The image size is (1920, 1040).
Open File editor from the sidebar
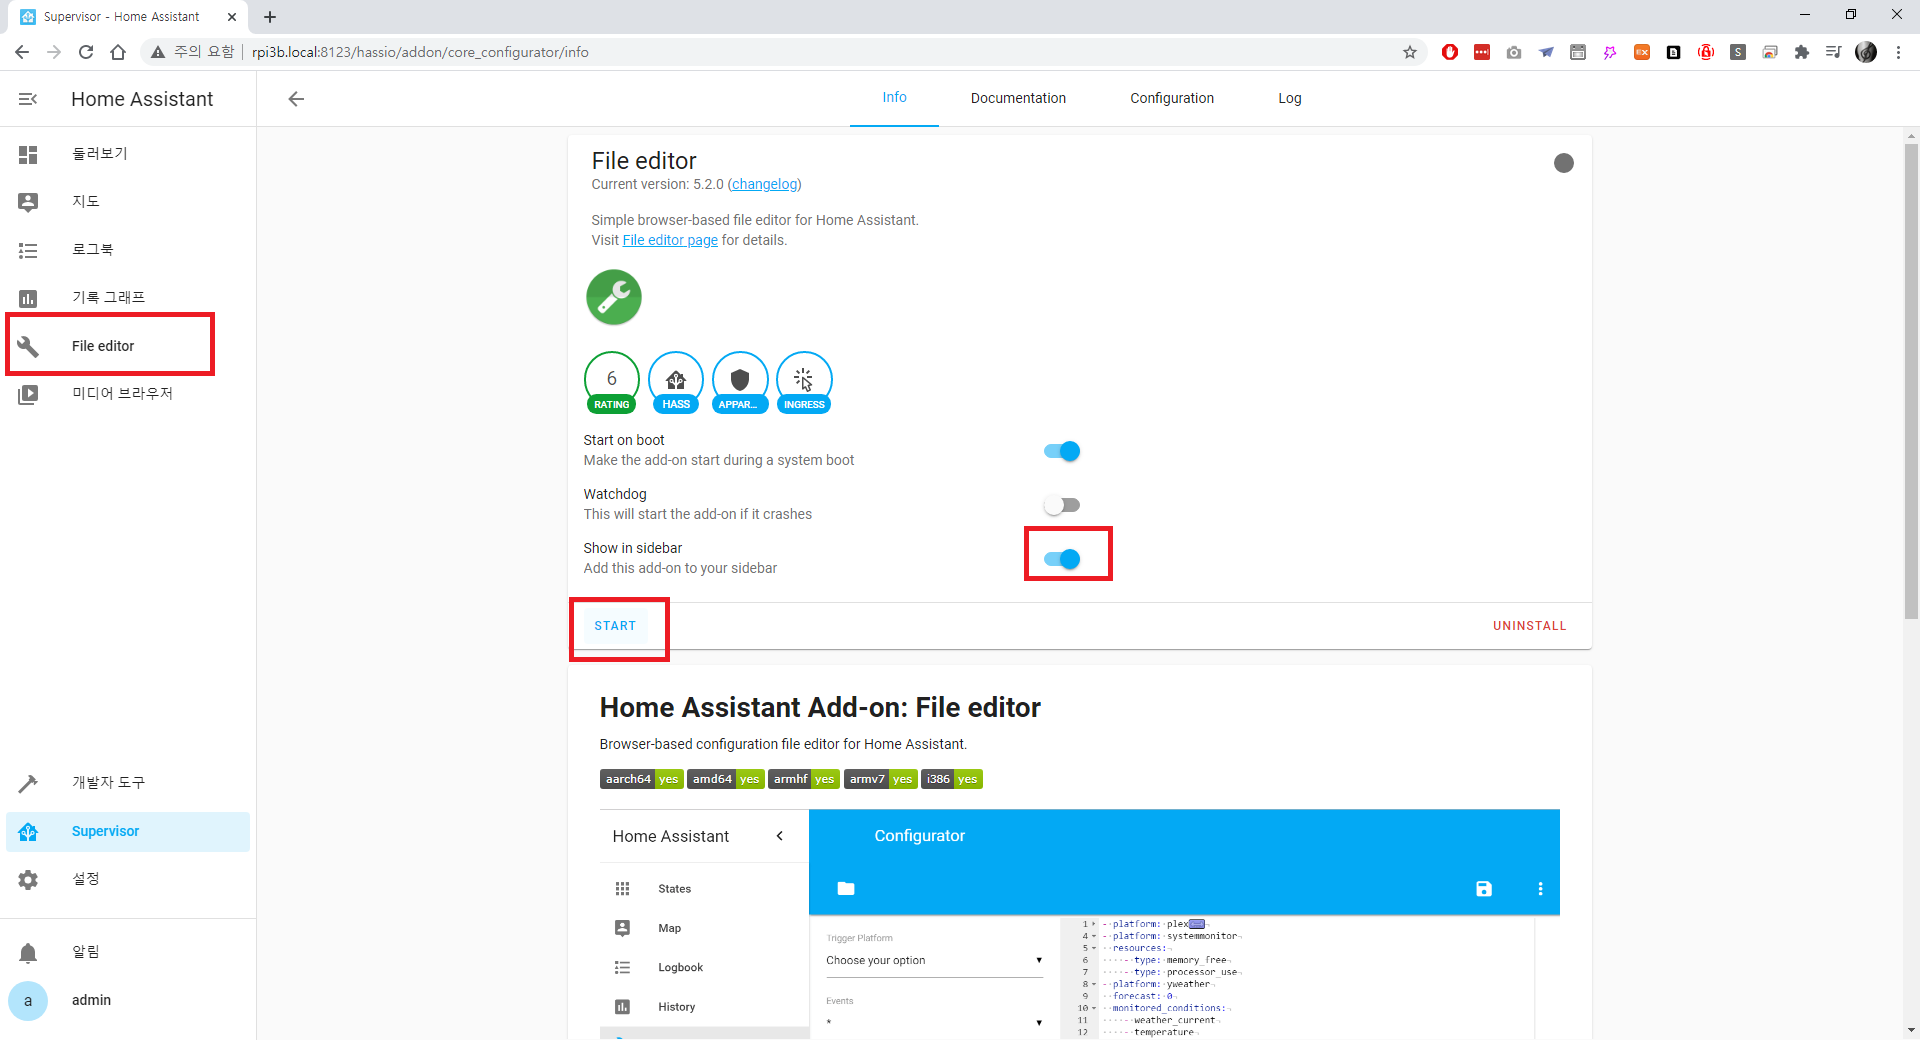pyautogui.click(x=128, y=346)
